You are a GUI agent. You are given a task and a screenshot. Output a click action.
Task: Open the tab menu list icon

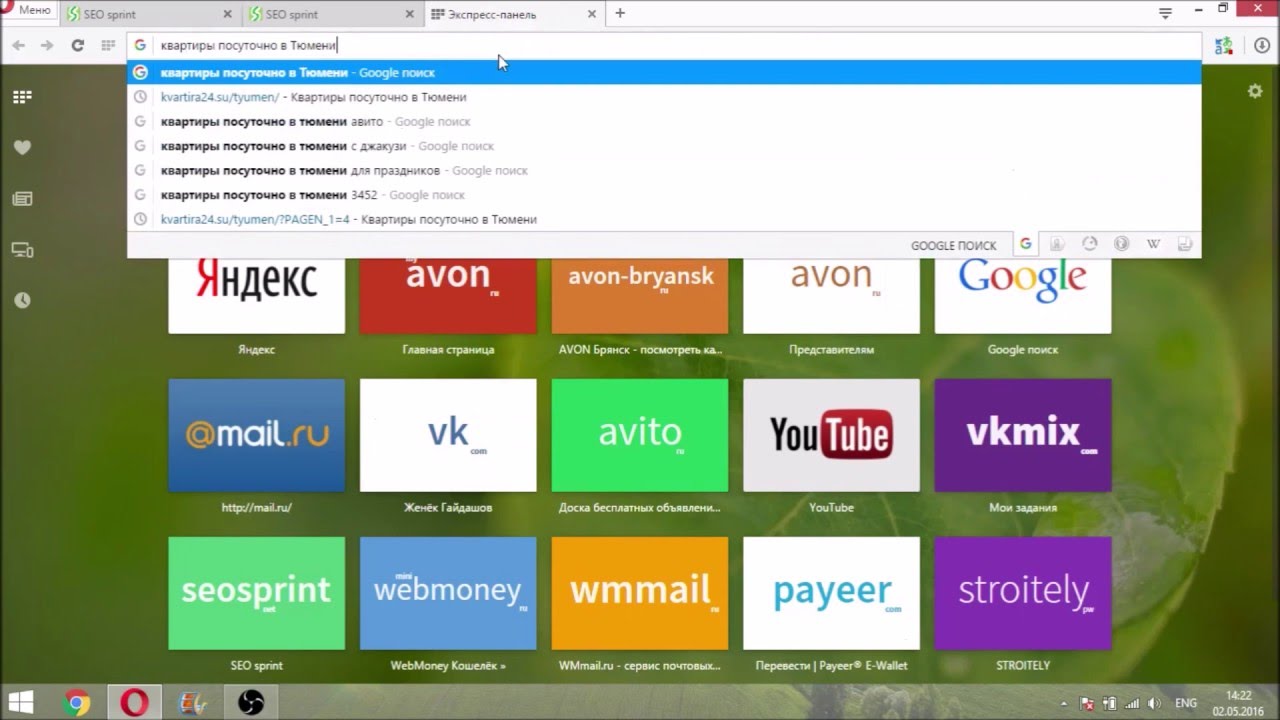click(x=1165, y=13)
